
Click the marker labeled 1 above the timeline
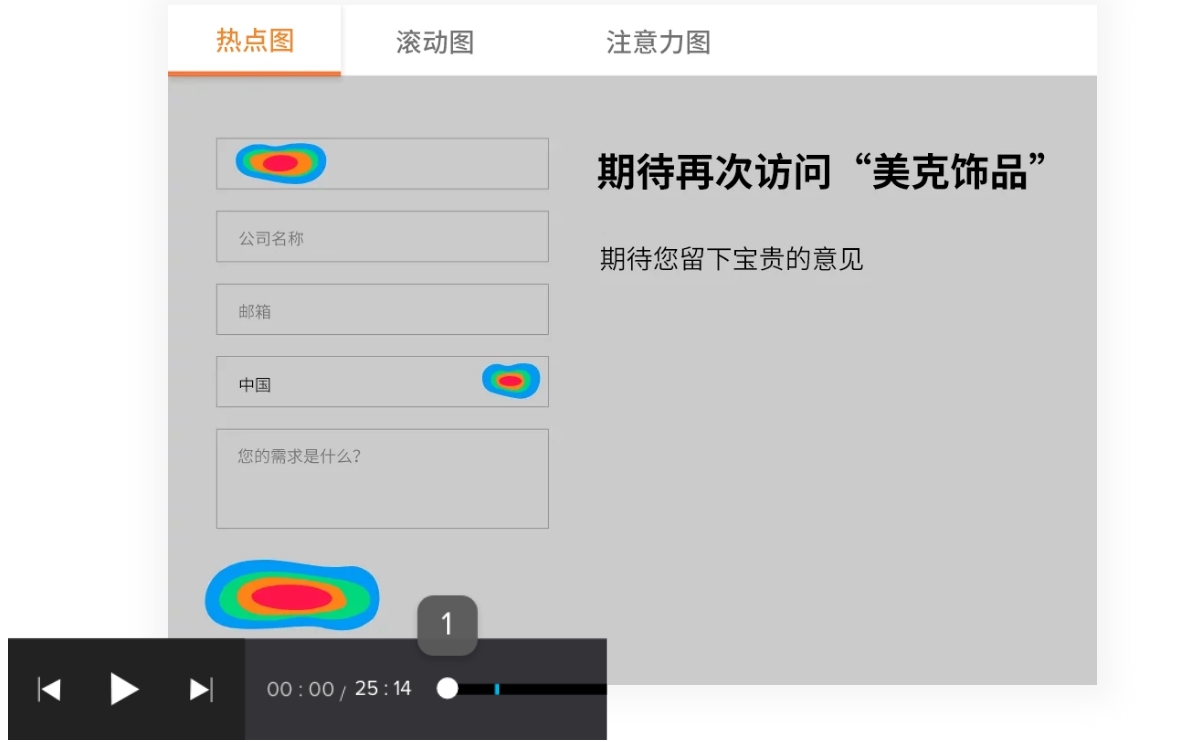tap(447, 625)
